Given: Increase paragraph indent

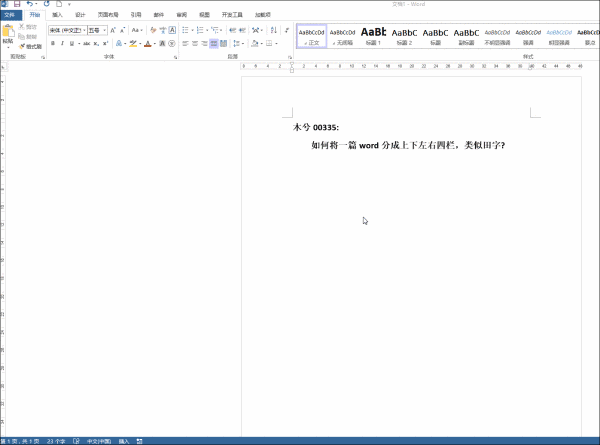Looking at the screenshot, I should [x=242, y=30].
